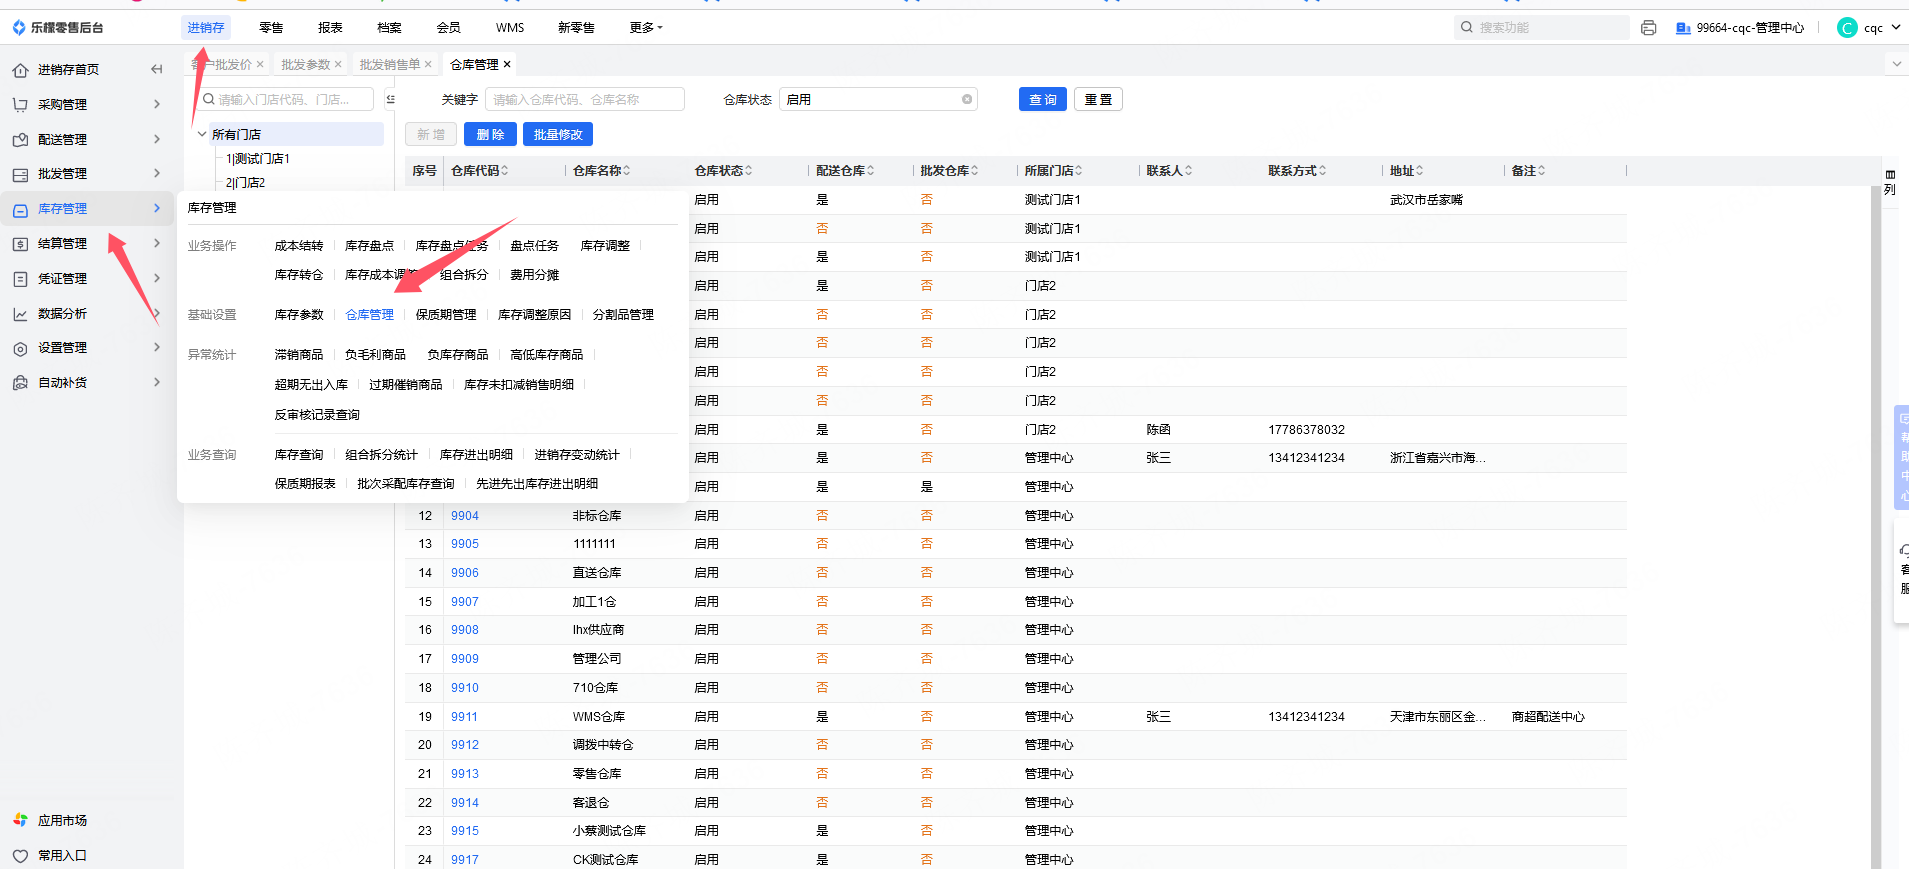Clear the 仓库状态 selection with the X icon

tap(967, 99)
